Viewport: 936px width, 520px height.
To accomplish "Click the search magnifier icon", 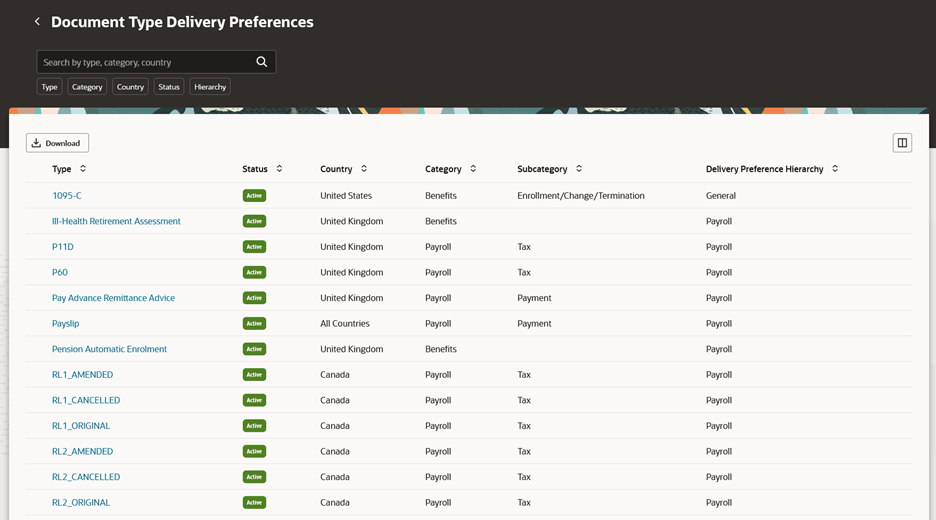I will (261, 62).
